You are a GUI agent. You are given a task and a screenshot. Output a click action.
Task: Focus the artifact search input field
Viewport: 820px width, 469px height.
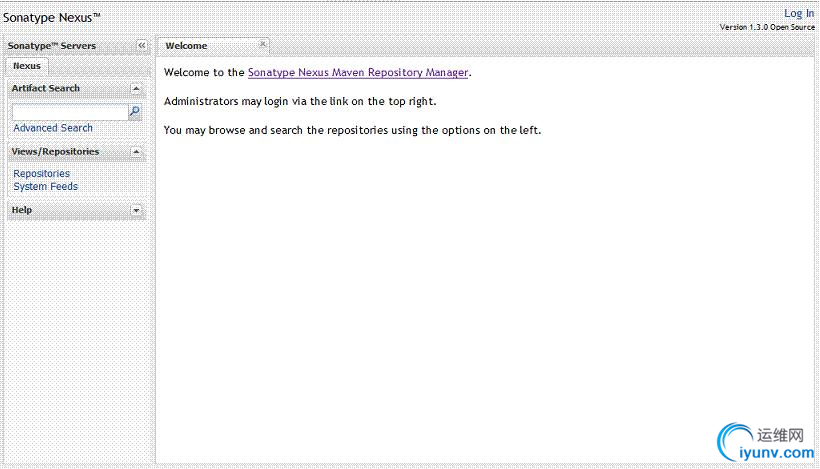coord(70,112)
